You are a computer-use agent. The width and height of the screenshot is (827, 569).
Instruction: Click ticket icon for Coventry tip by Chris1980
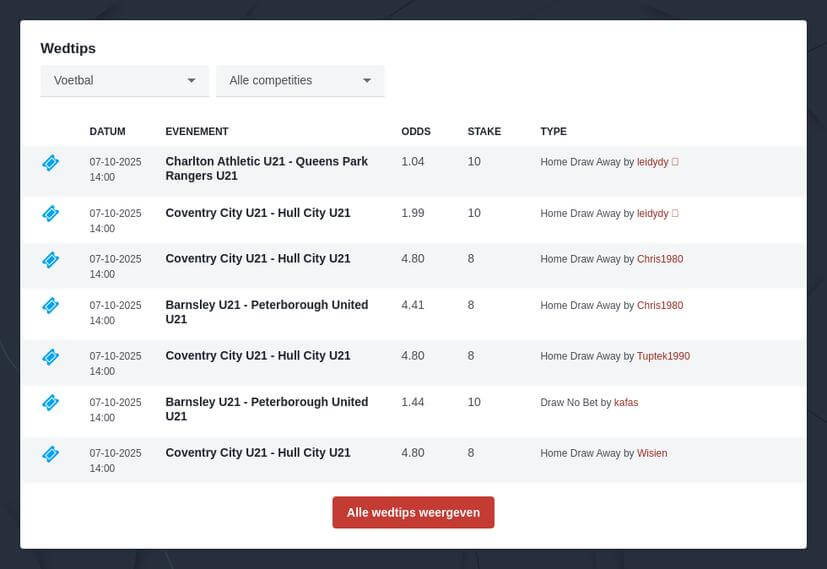(x=50, y=260)
